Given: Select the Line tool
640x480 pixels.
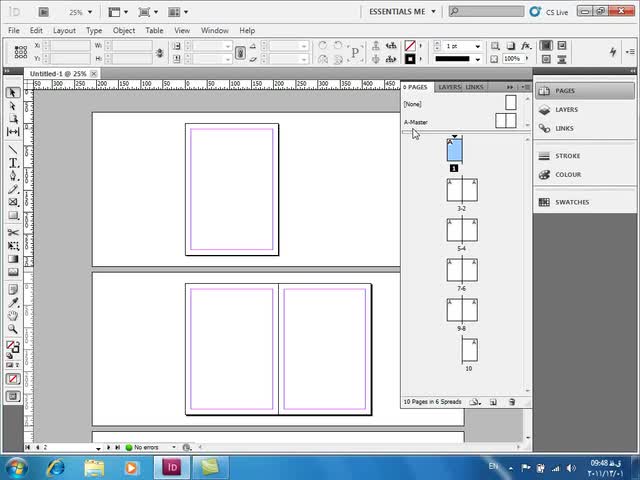Looking at the screenshot, I should click(13, 150).
